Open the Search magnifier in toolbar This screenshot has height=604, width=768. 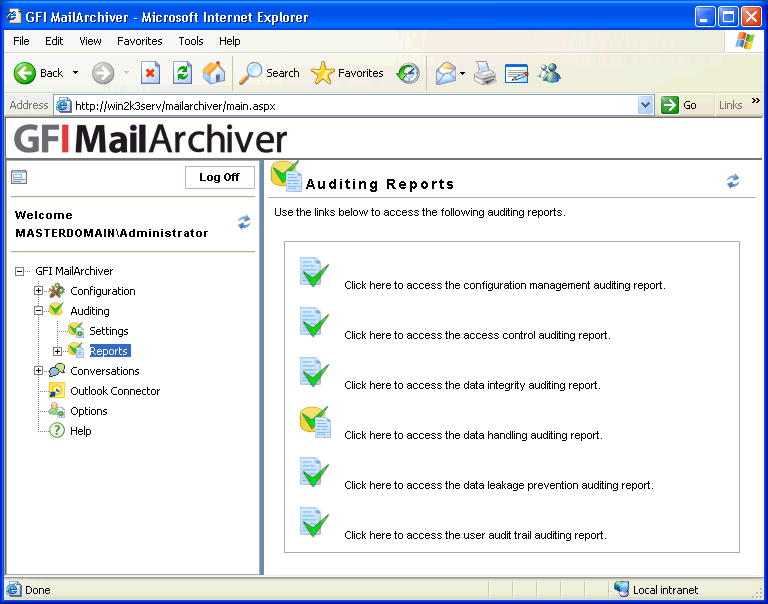(x=250, y=73)
